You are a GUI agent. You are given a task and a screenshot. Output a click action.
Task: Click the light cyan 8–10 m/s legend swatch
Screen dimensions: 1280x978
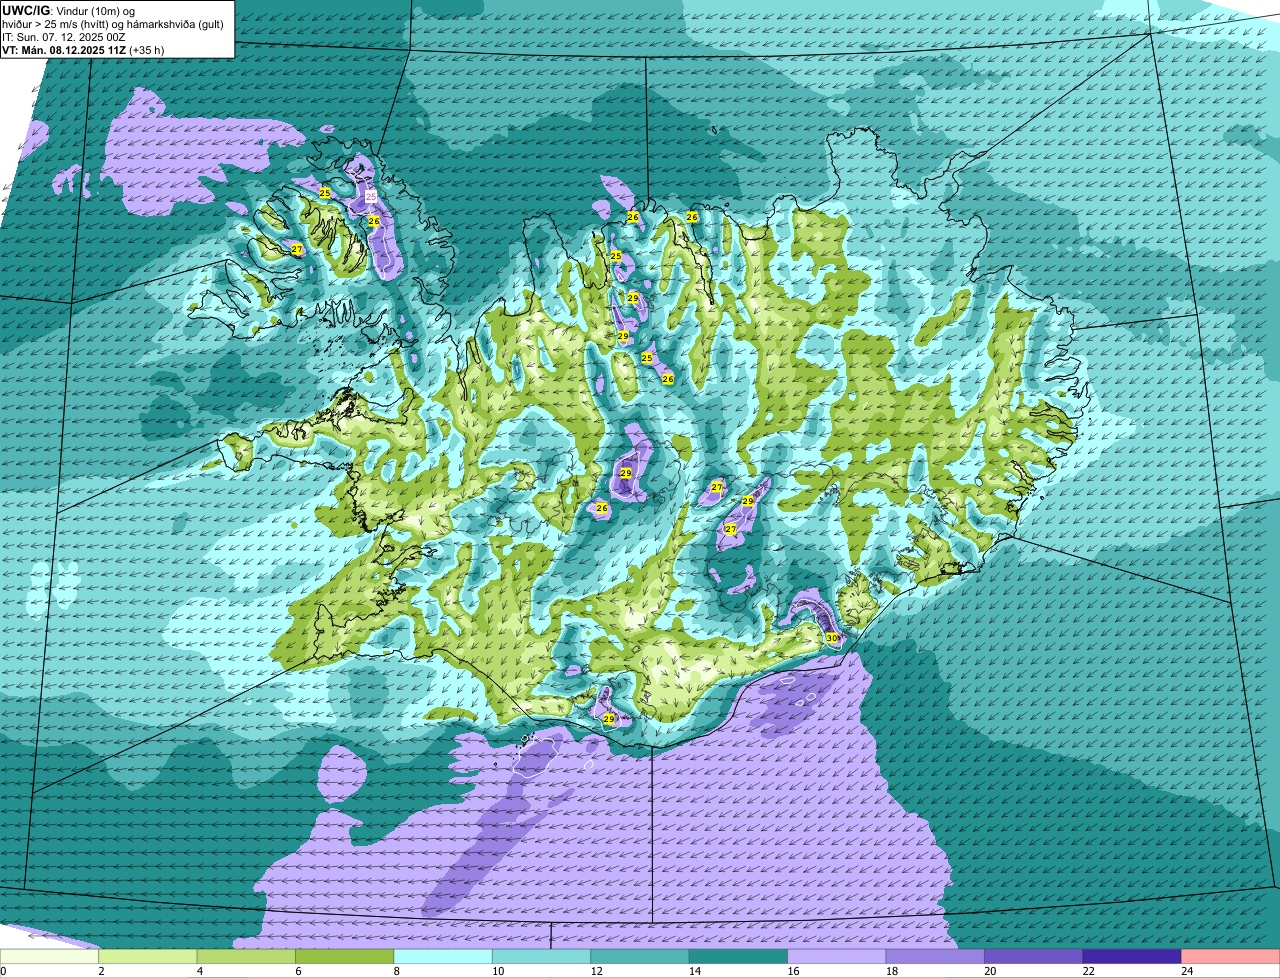coord(443,957)
